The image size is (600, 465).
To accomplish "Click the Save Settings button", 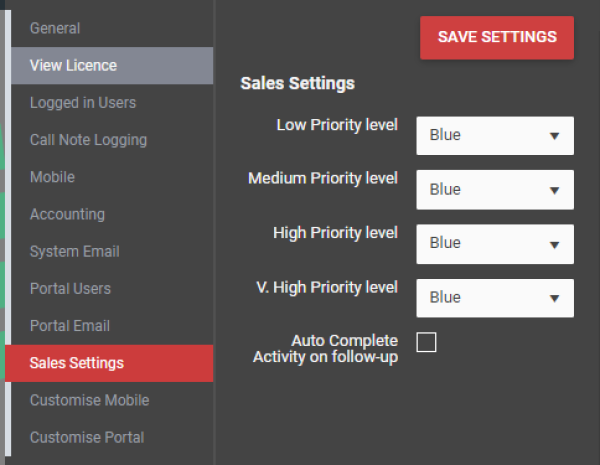I will (x=497, y=38).
